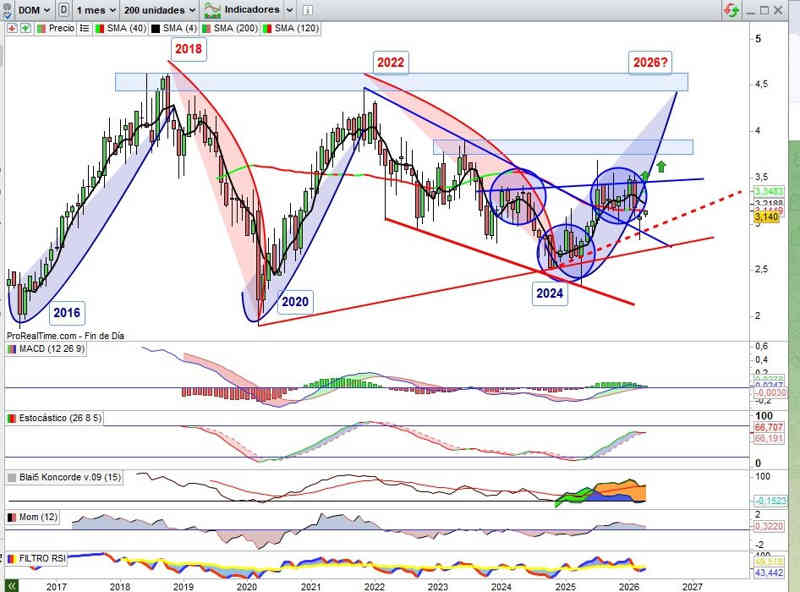800x592 pixels.
Task: Click the black SMA (4) color swatch
Action: click(x=155, y=29)
